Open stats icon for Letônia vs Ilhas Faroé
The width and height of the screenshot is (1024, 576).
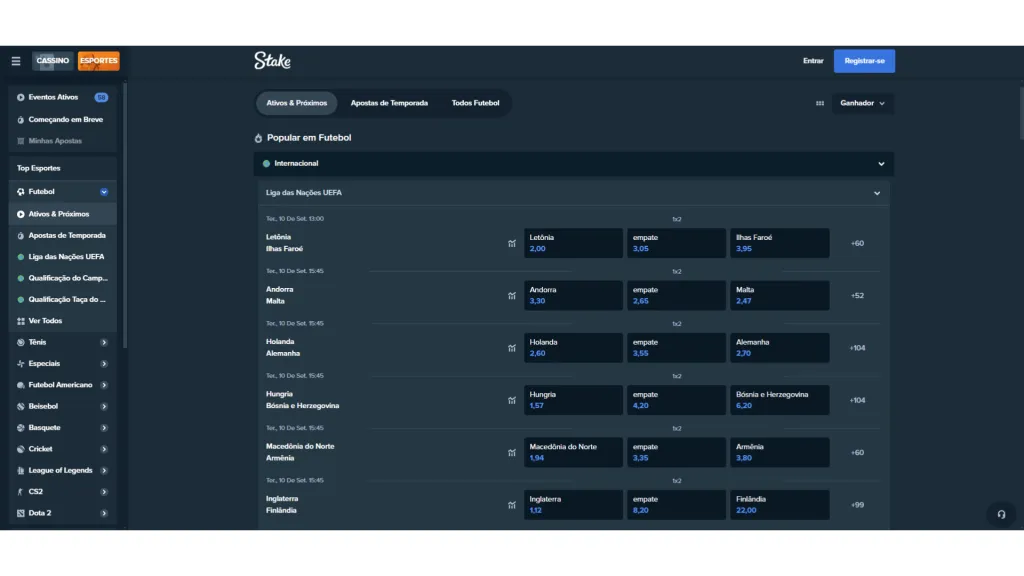pyautogui.click(x=511, y=243)
